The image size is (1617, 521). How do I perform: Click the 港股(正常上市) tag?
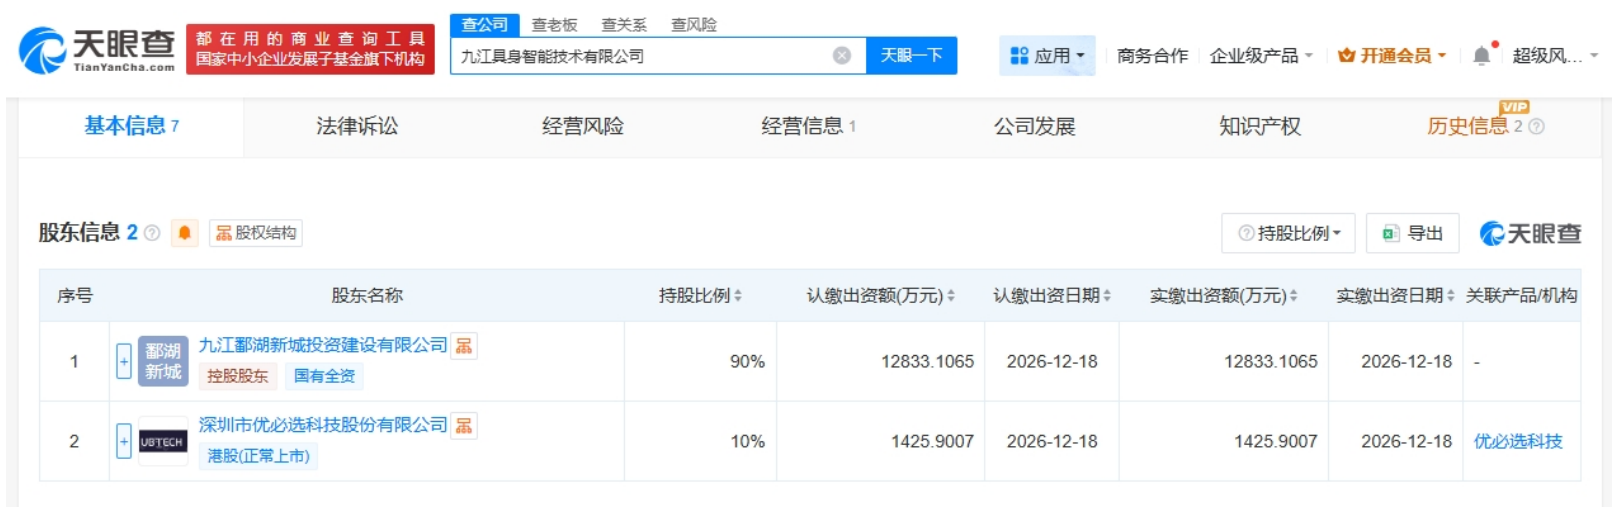point(258,456)
